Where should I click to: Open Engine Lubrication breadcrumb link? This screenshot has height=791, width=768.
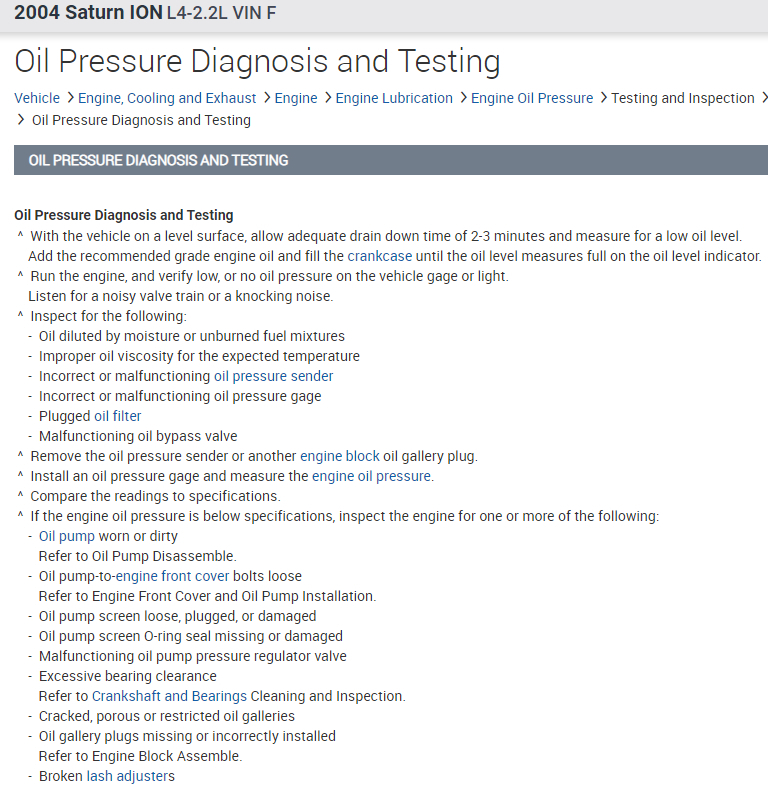tap(394, 98)
